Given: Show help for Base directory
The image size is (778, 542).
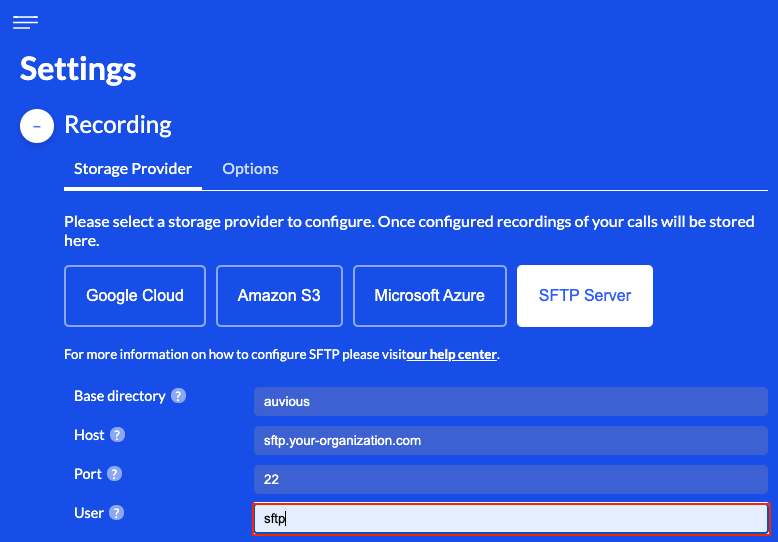Looking at the screenshot, I should [x=178, y=396].
